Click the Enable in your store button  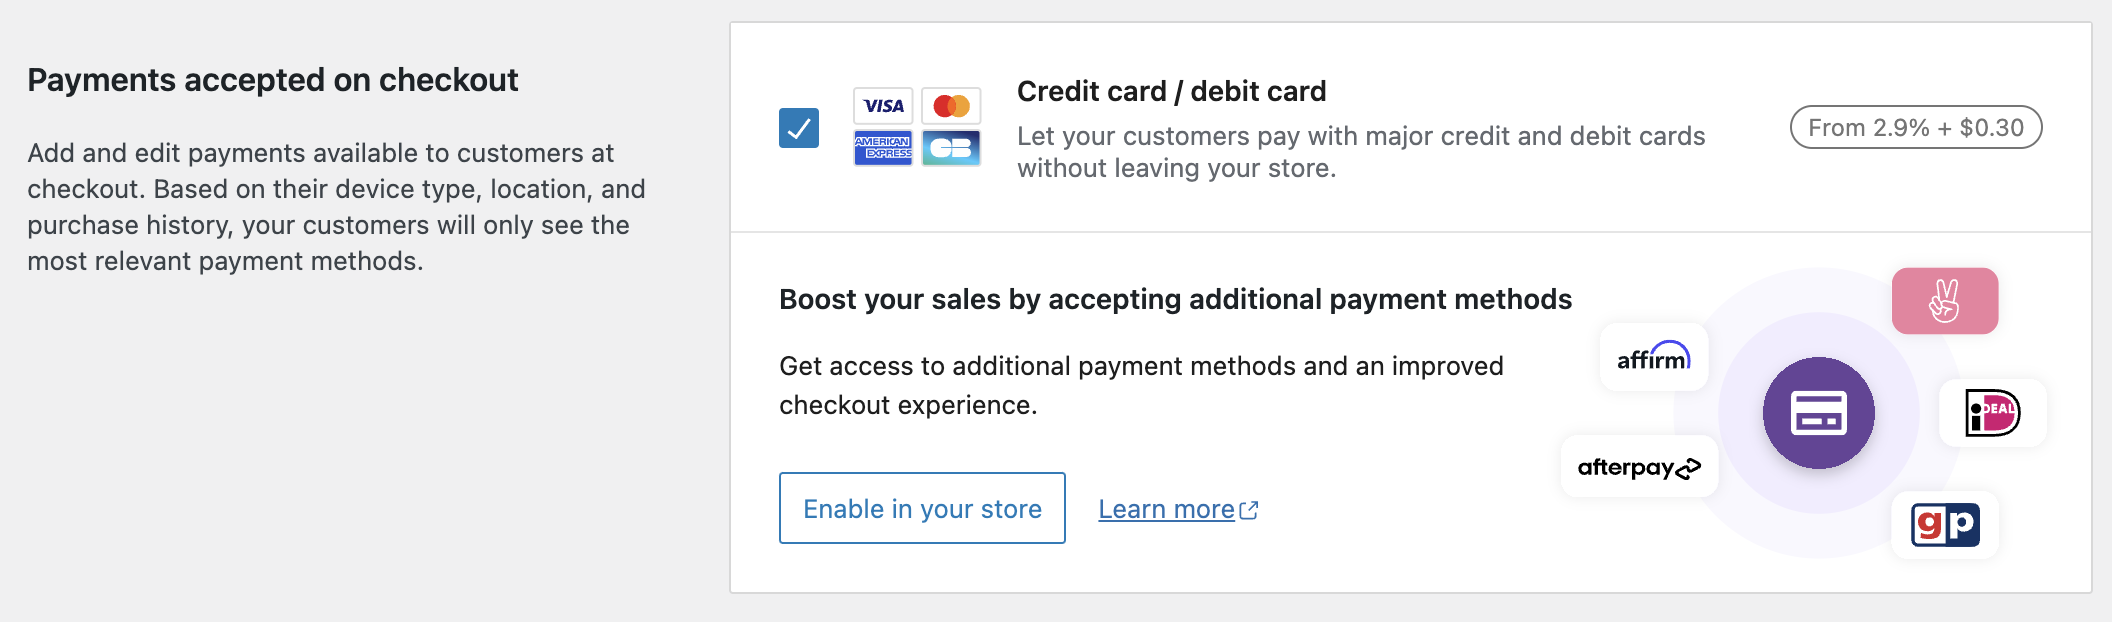click(921, 508)
